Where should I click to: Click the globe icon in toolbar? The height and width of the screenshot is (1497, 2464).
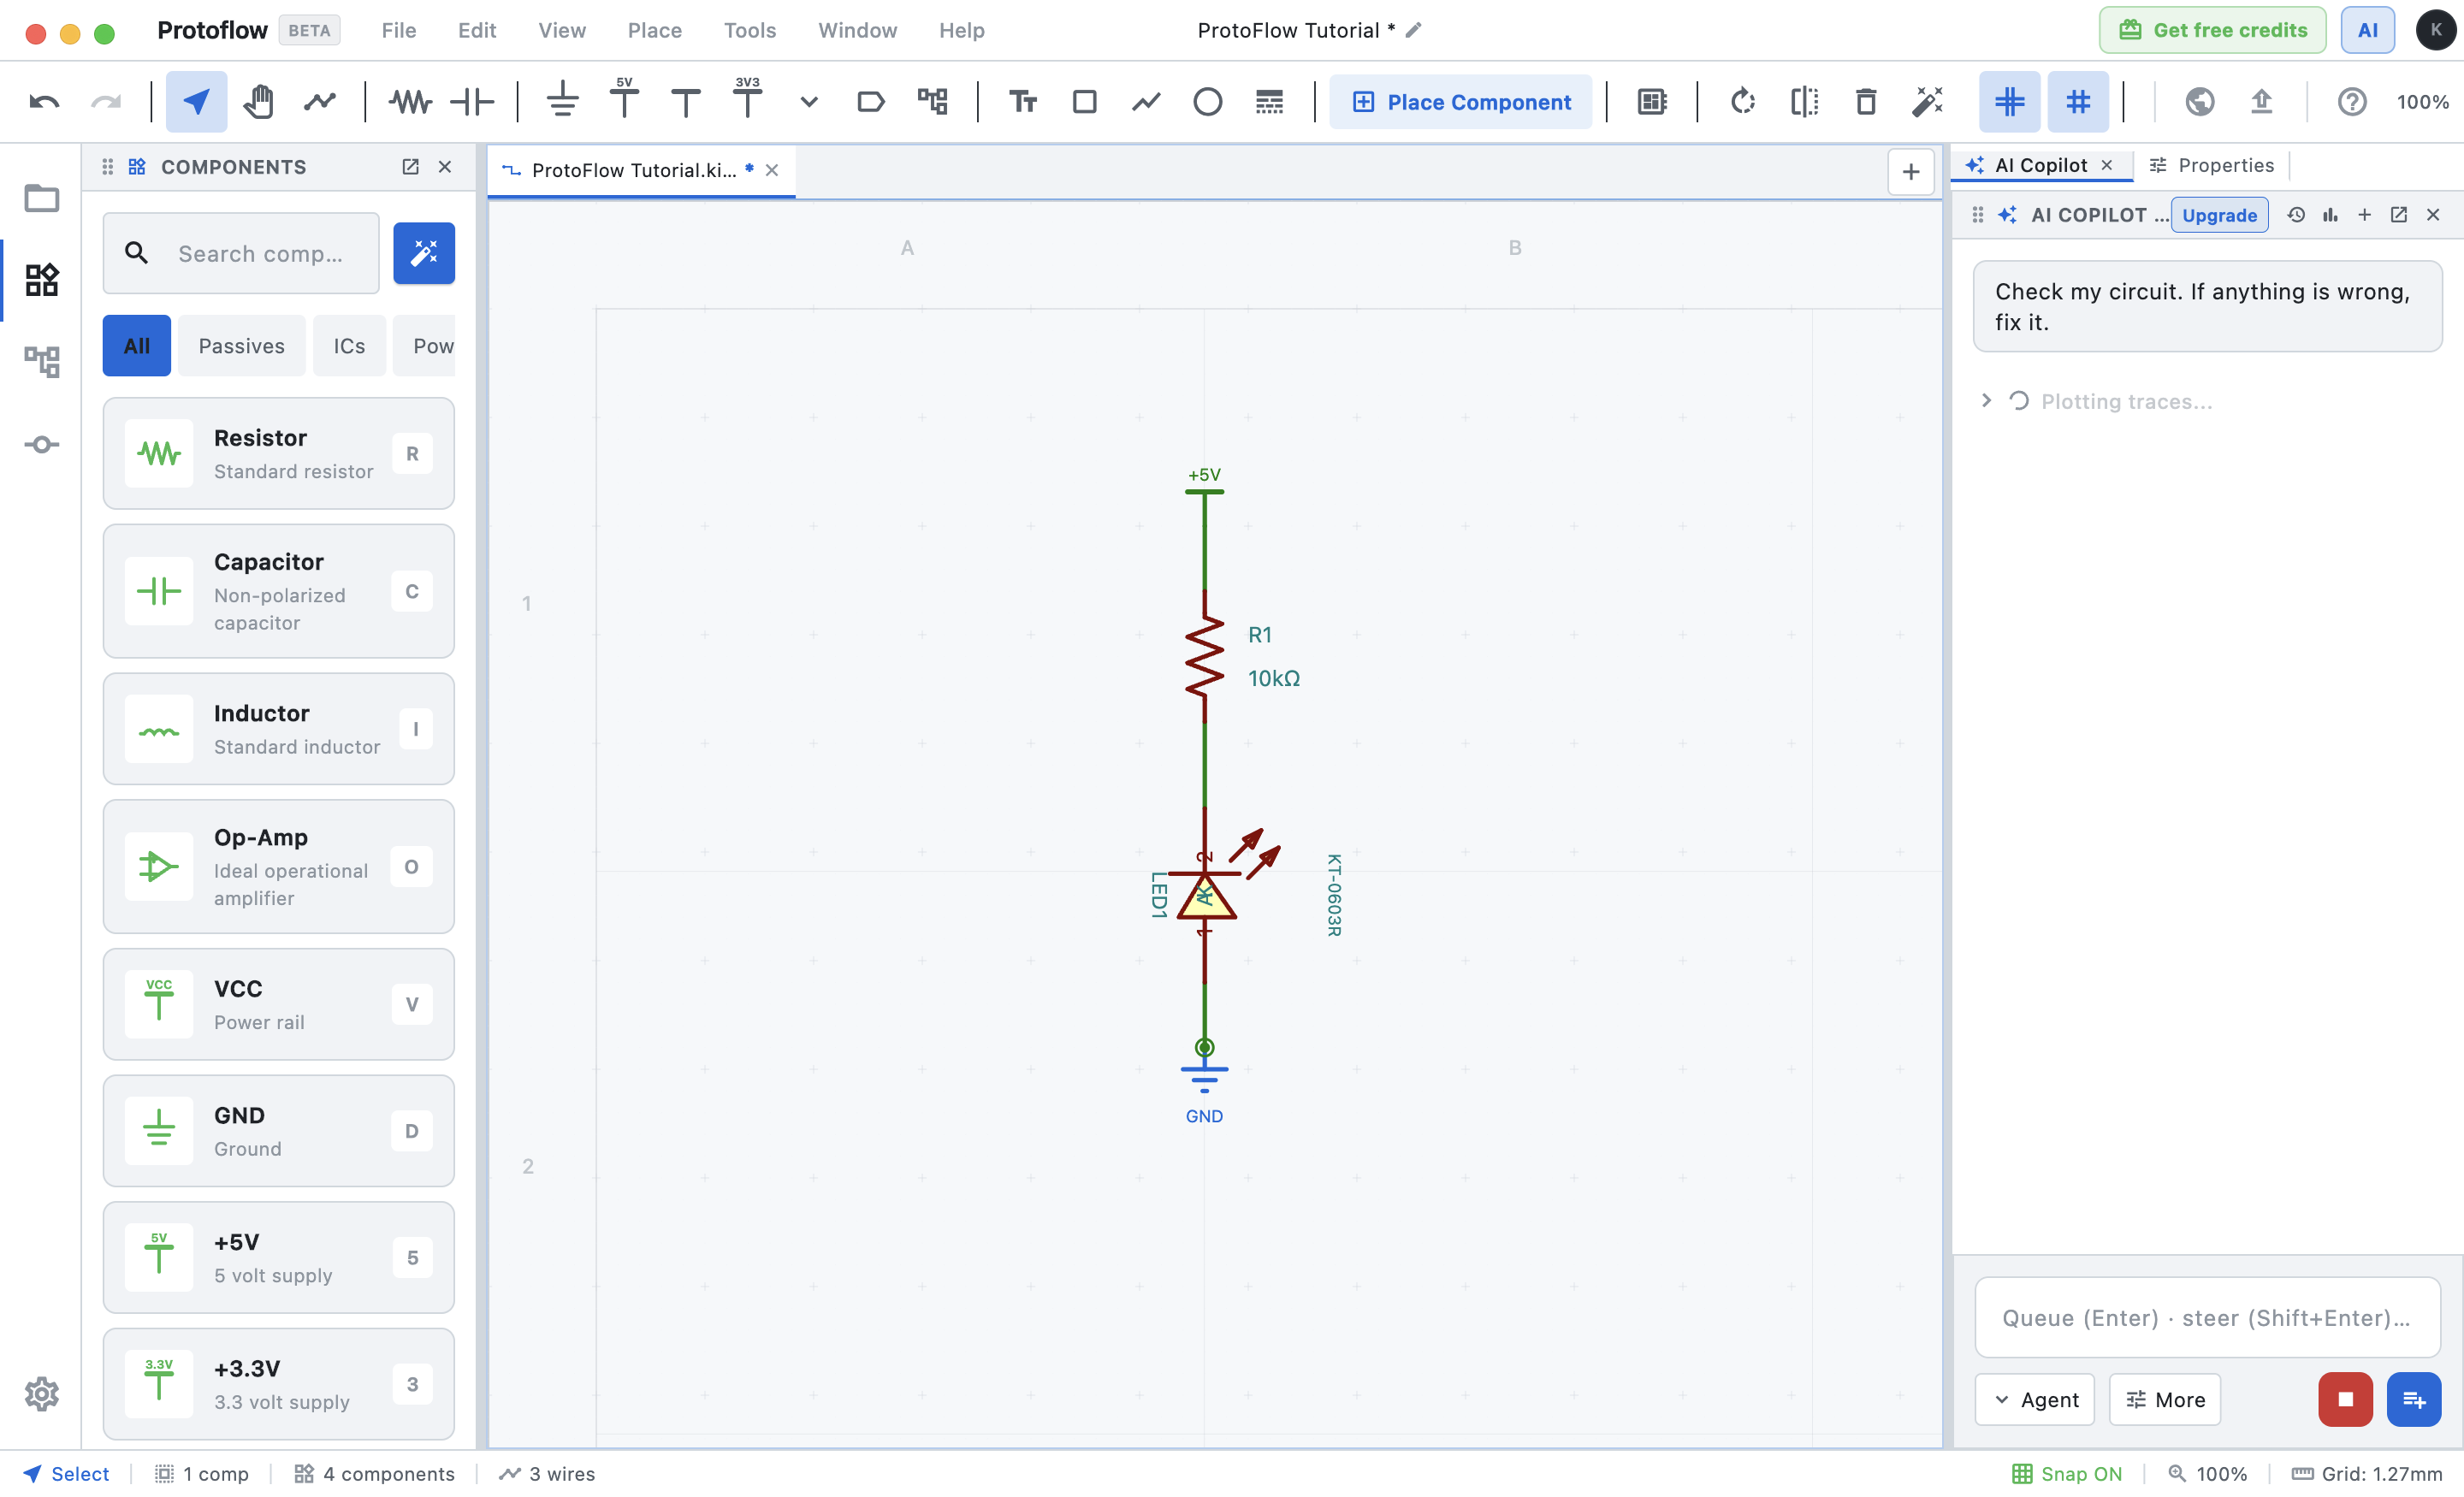tap(2200, 102)
